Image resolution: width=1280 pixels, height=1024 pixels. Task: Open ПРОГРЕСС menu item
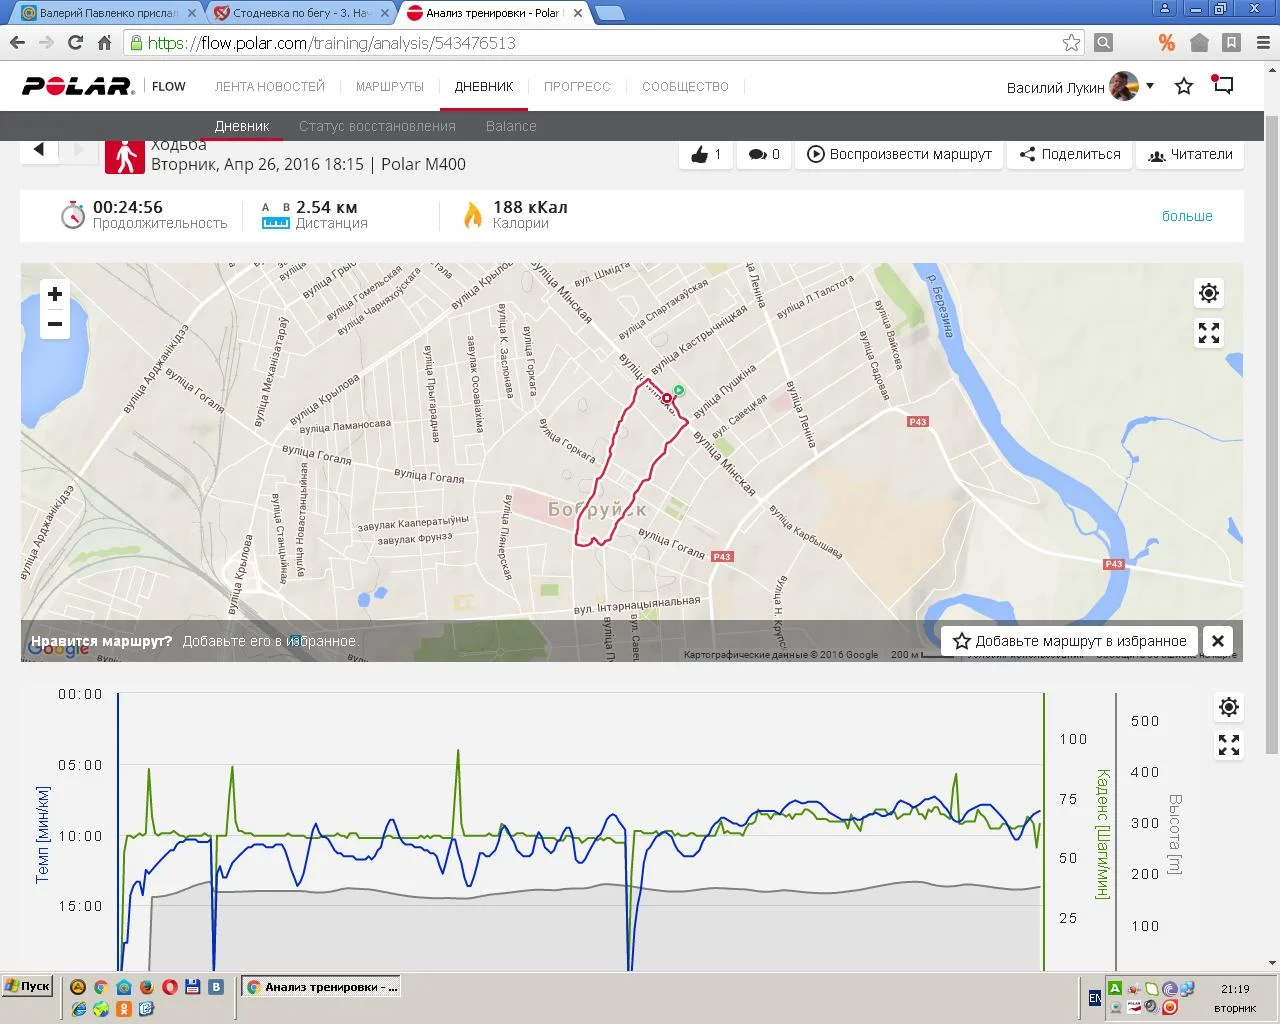(x=577, y=87)
